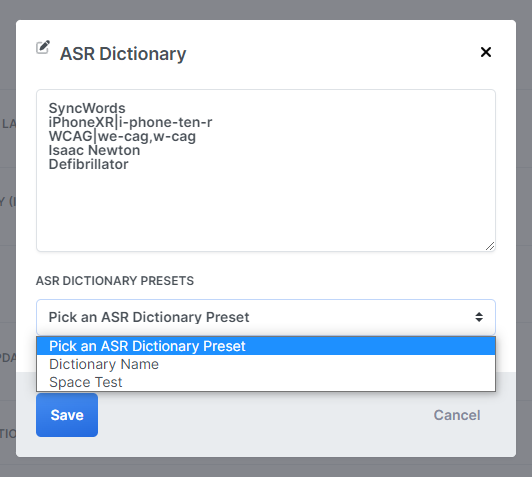
Task: Click the text area resize grip handle
Action: point(490,246)
